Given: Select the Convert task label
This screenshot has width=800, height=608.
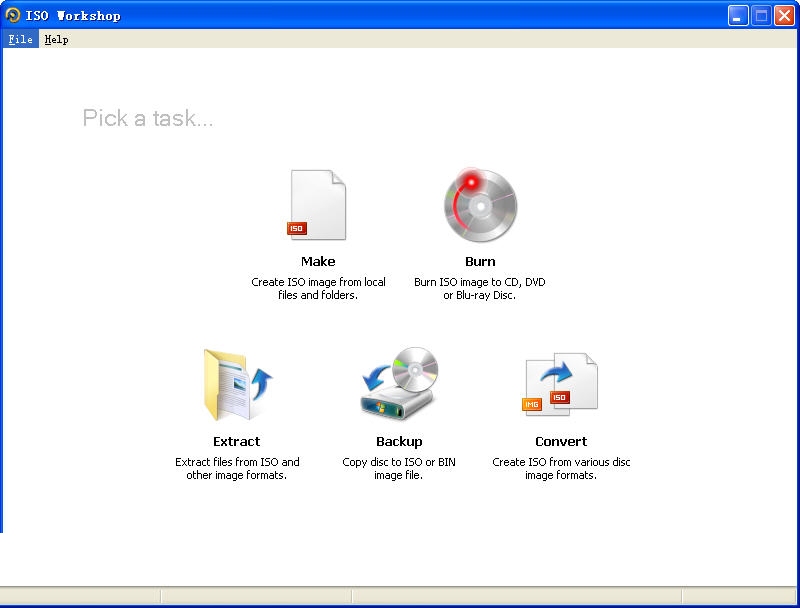Looking at the screenshot, I should click(x=561, y=442).
